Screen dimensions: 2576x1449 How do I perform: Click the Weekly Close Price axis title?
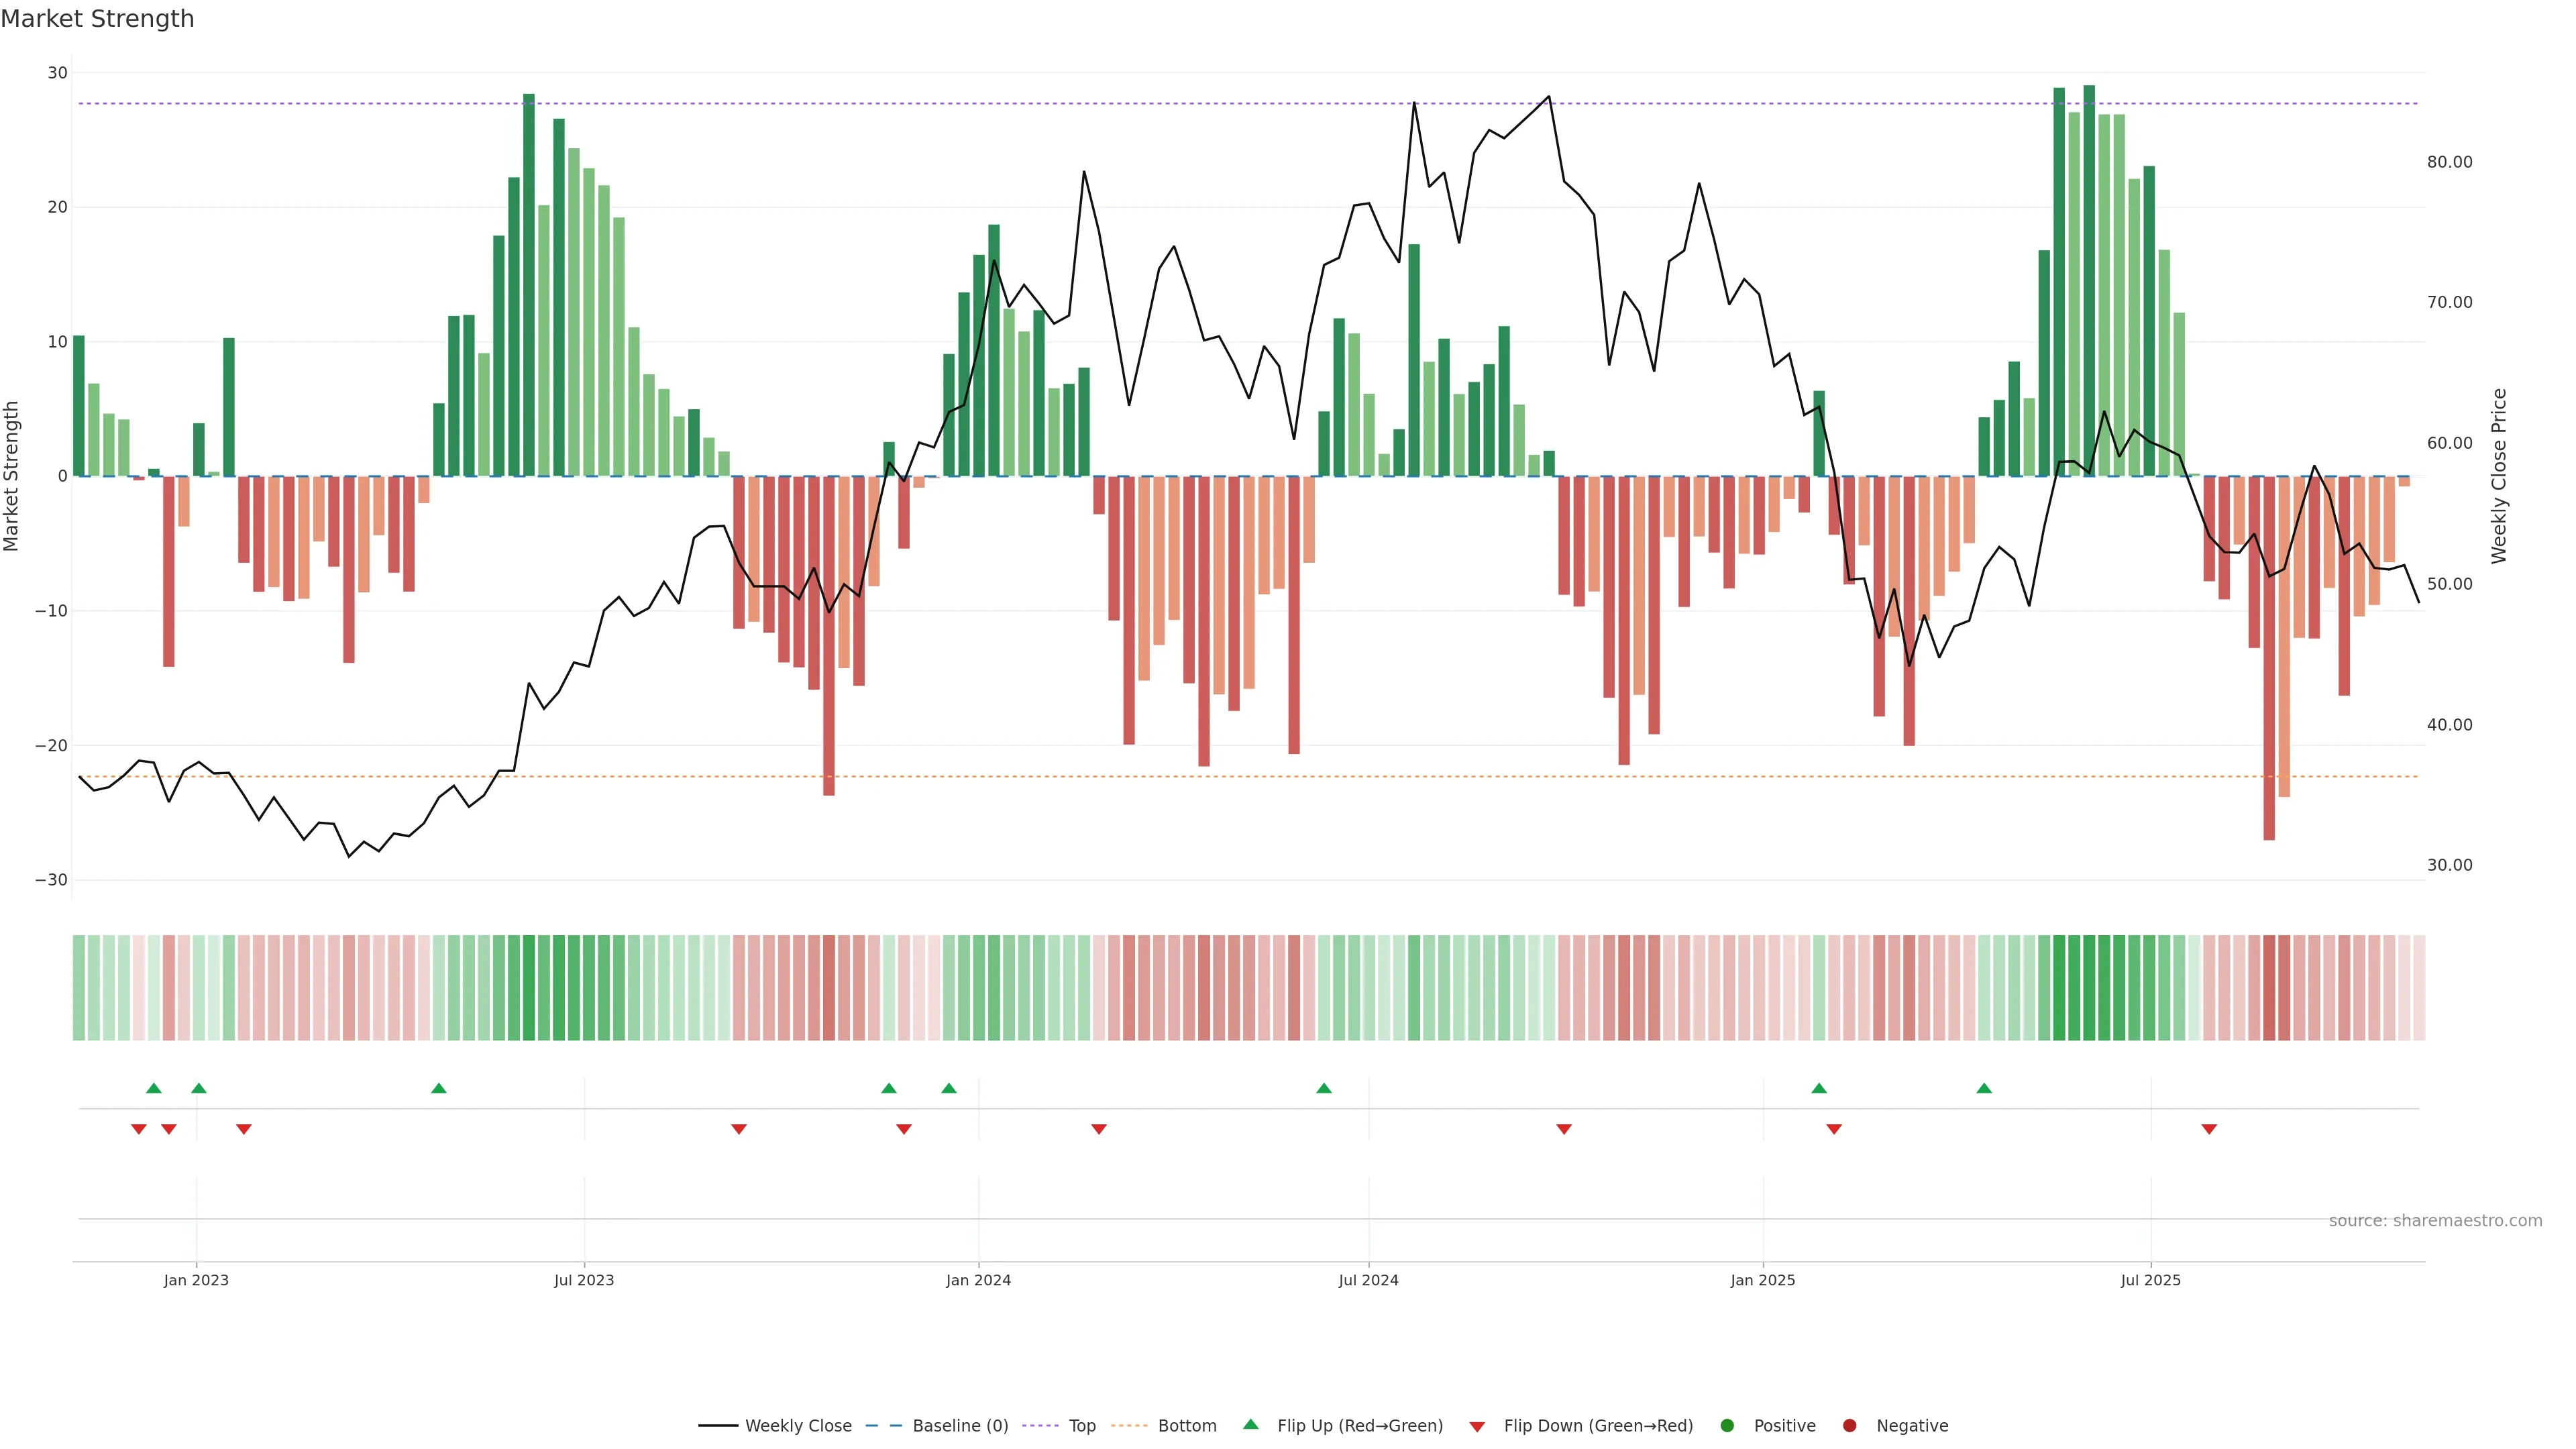pos(2498,476)
